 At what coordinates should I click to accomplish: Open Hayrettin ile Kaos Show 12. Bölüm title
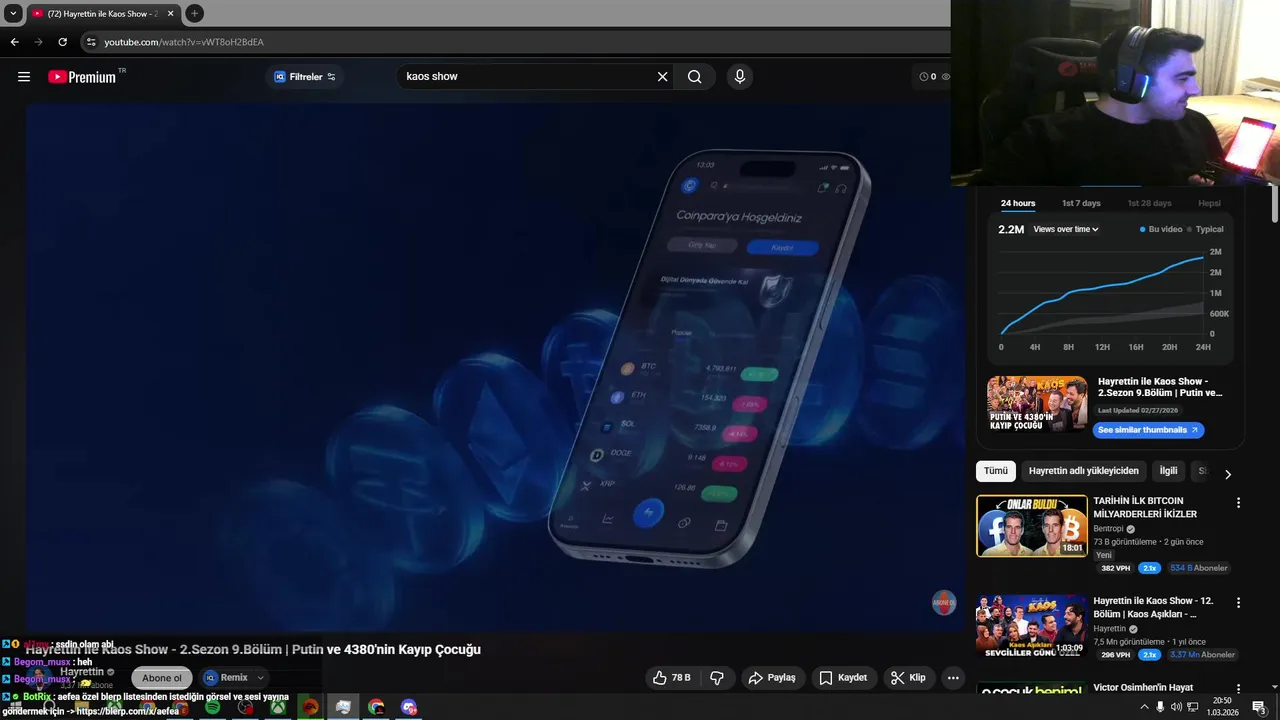[1153, 608]
